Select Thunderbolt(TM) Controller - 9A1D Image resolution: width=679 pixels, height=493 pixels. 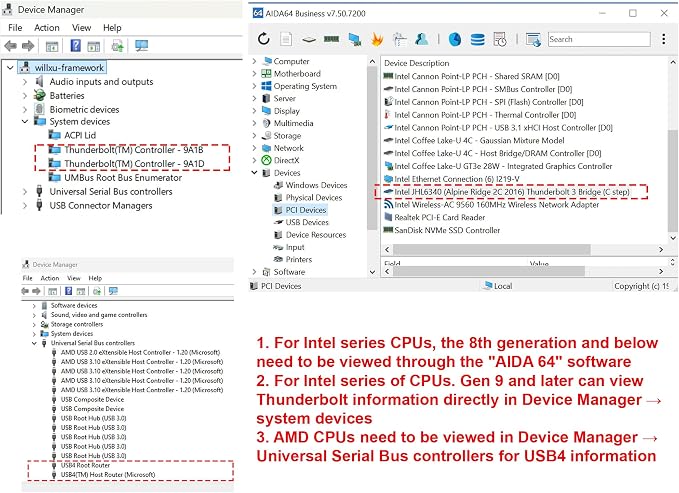pos(134,164)
